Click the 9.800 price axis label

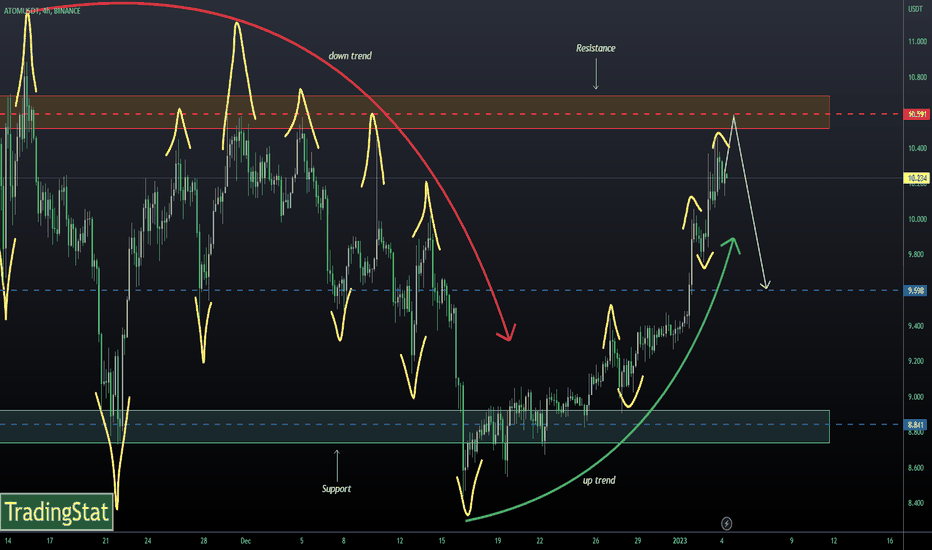tap(916, 254)
